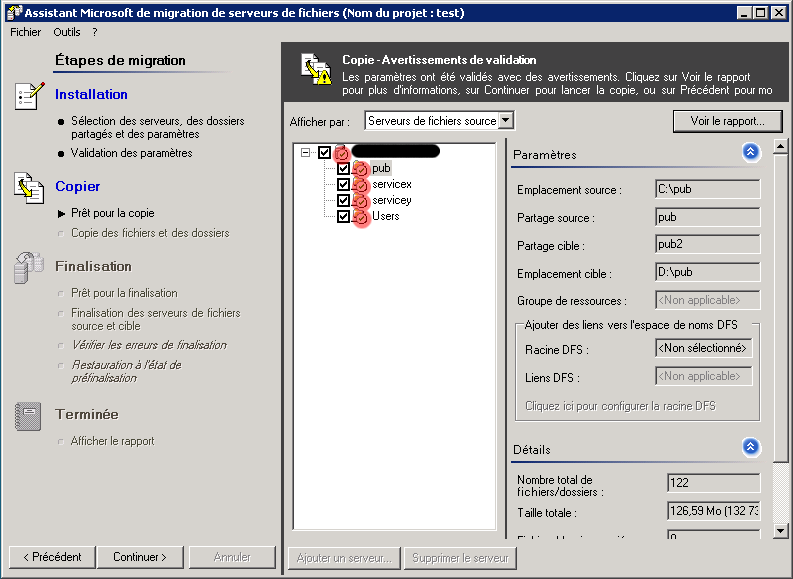The height and width of the screenshot is (579, 793).
Task: Uncheck the servicex share checkbox
Action: (x=343, y=185)
